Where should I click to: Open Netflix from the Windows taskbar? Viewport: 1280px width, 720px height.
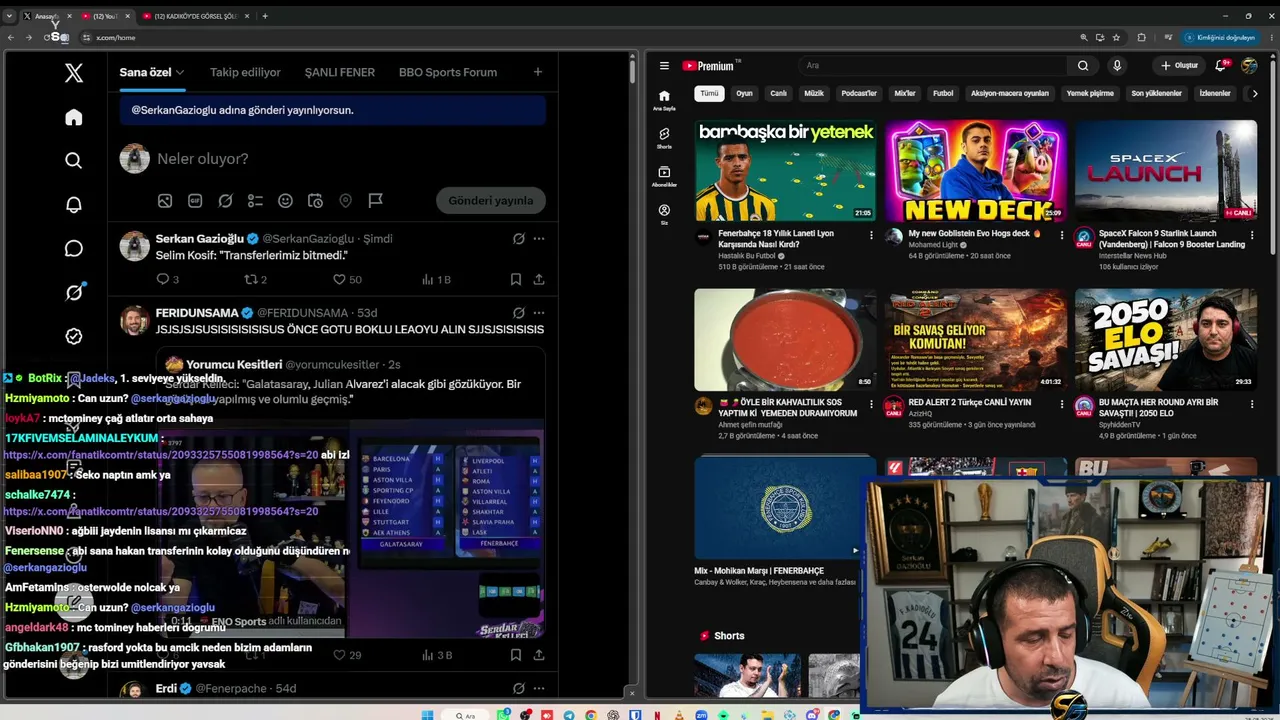(657, 715)
